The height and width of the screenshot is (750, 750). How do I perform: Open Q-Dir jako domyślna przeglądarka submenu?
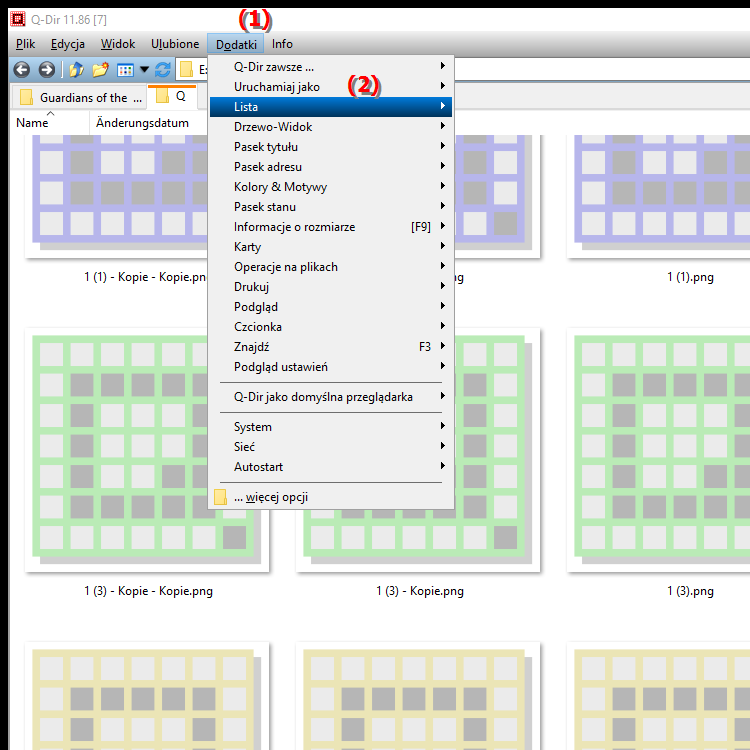coord(331,397)
